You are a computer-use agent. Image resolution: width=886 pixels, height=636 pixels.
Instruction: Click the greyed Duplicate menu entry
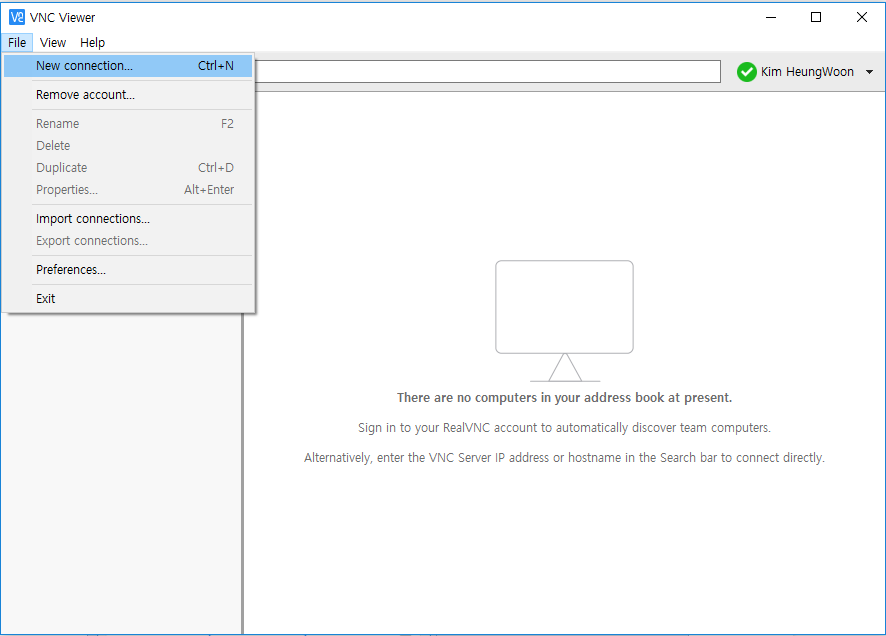coord(128,168)
